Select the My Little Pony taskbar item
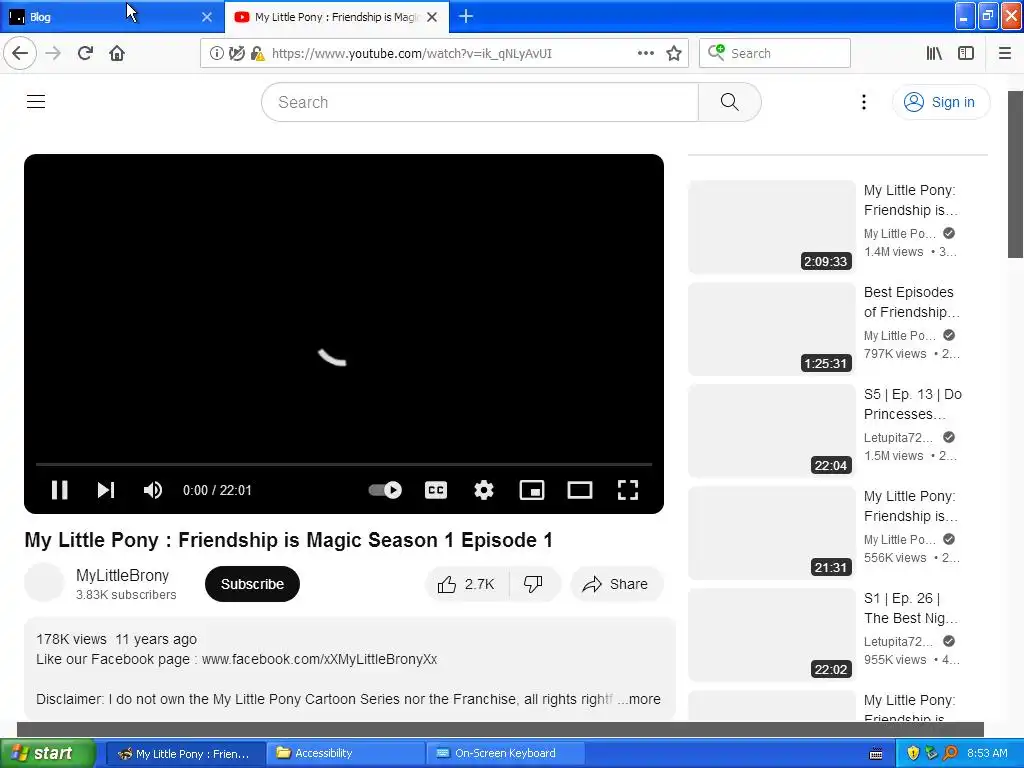1024x768 pixels. tap(186, 754)
